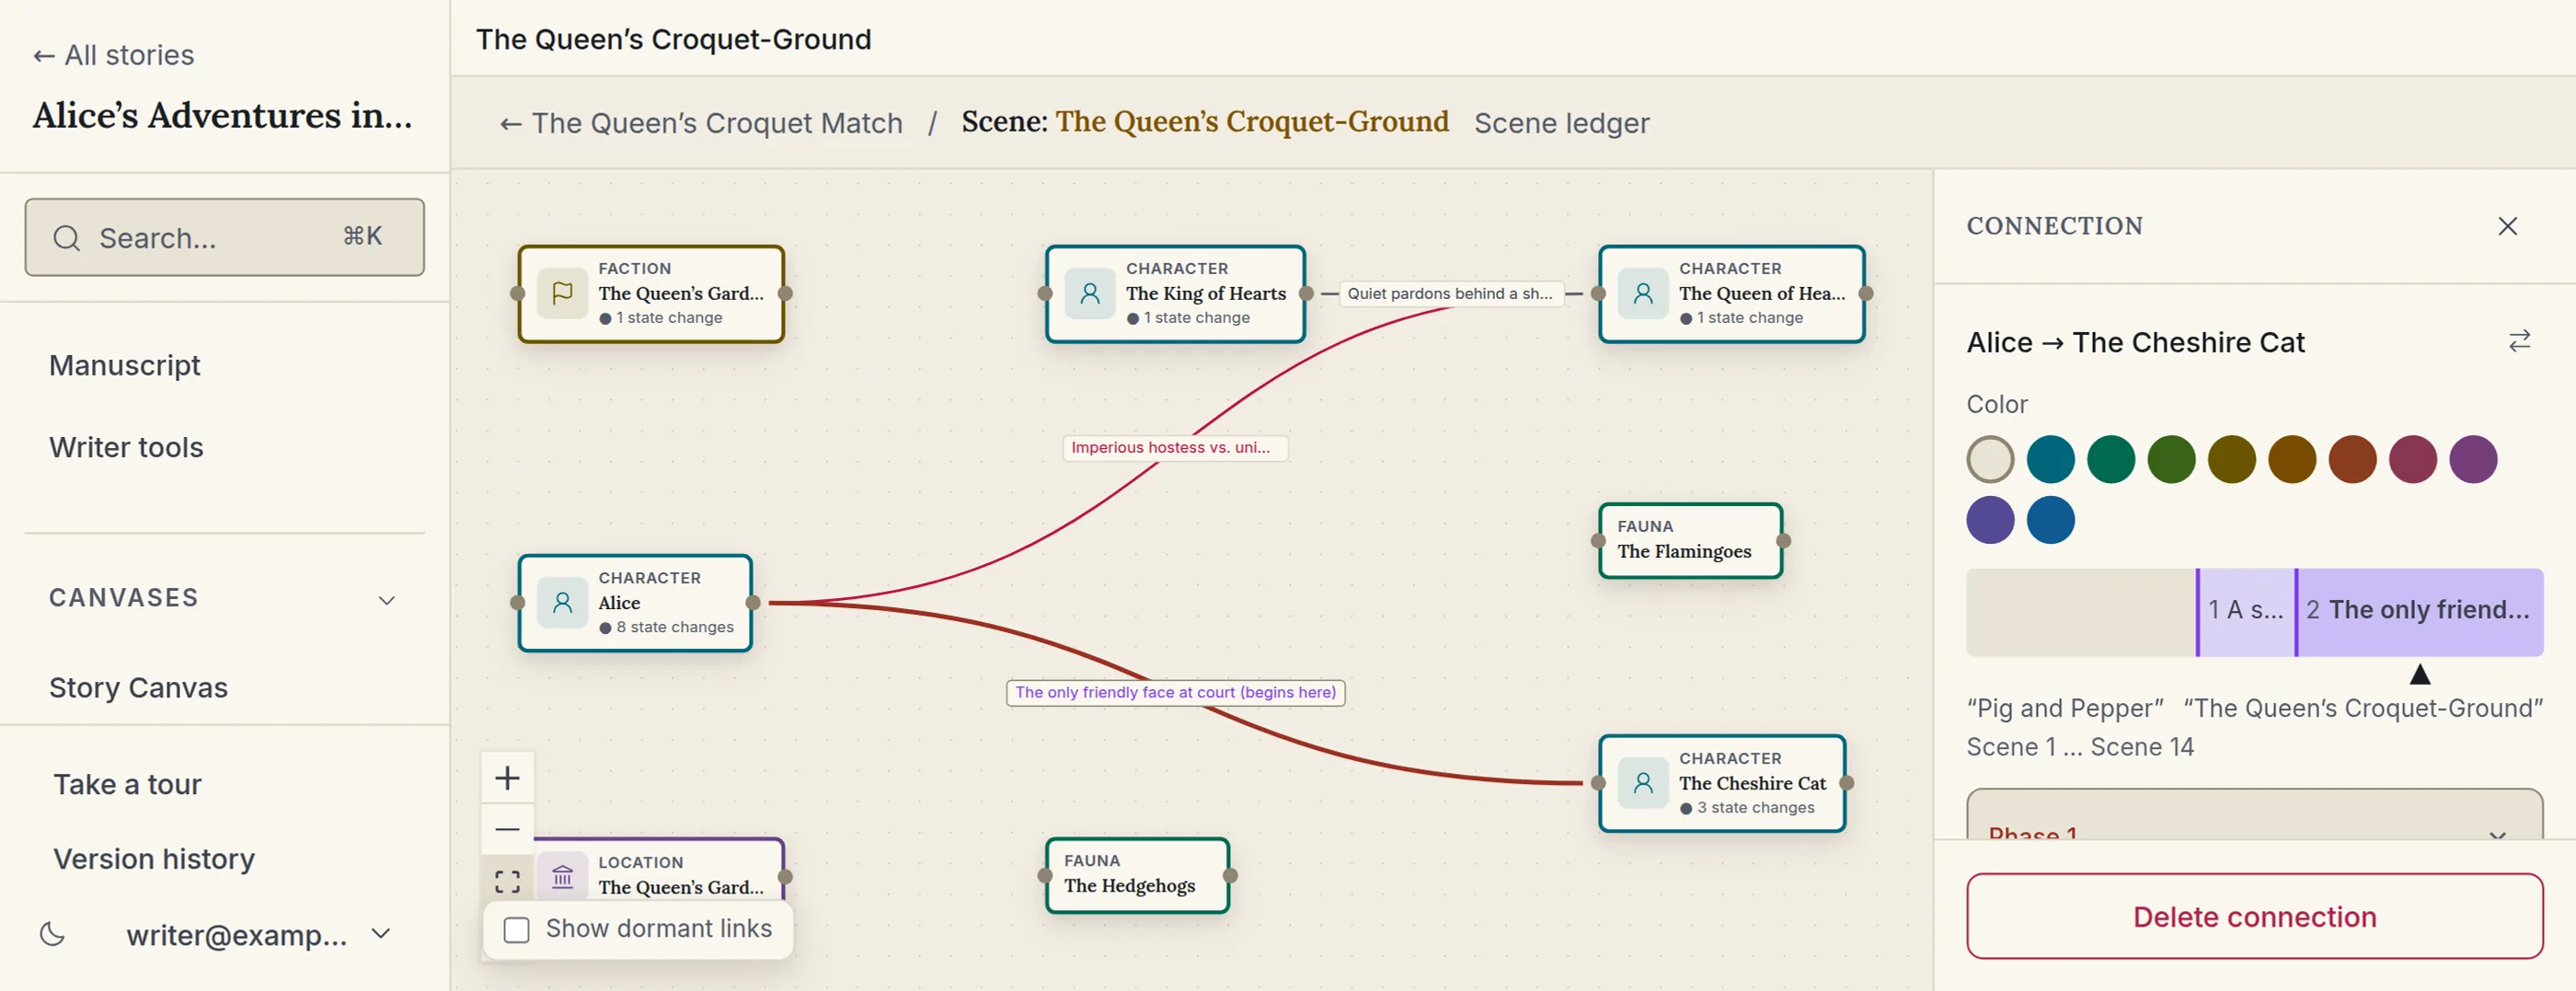Select the green color swatch
2576x991 pixels.
pyautogui.click(x=2111, y=460)
